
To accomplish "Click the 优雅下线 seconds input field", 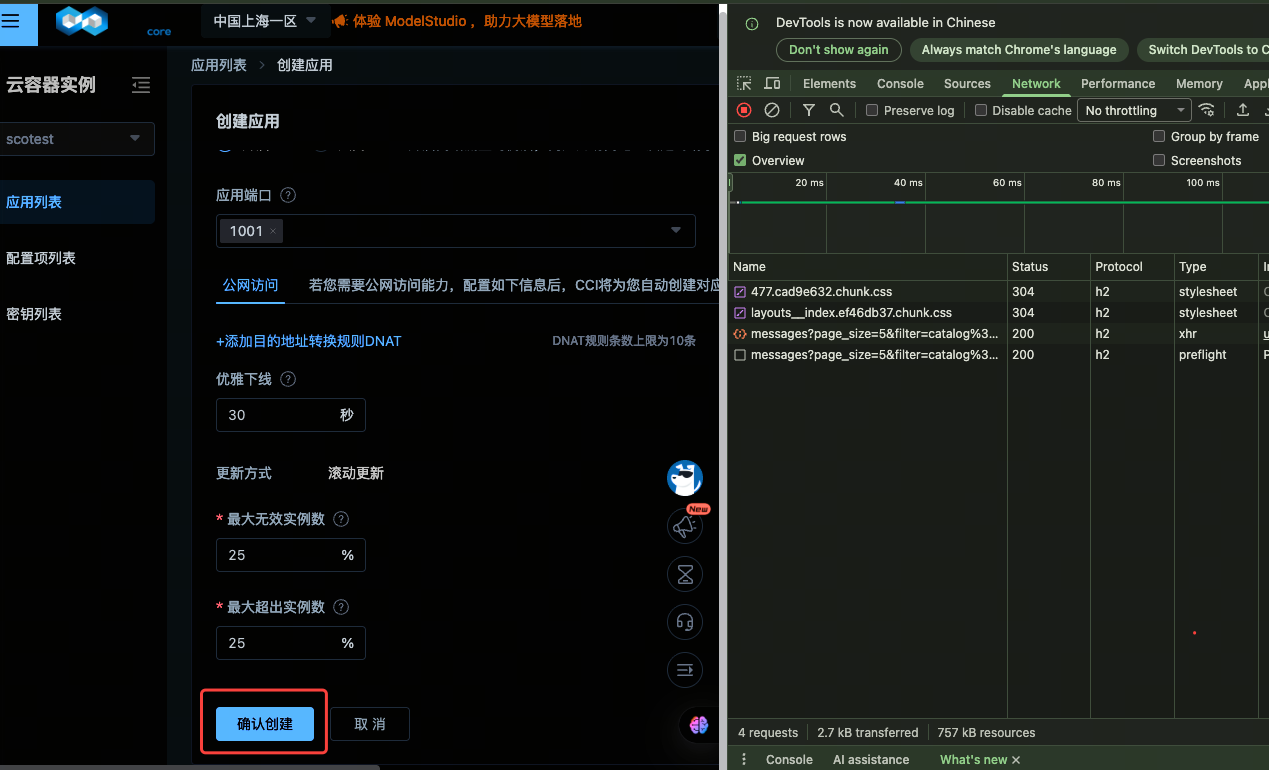I will 277,415.
